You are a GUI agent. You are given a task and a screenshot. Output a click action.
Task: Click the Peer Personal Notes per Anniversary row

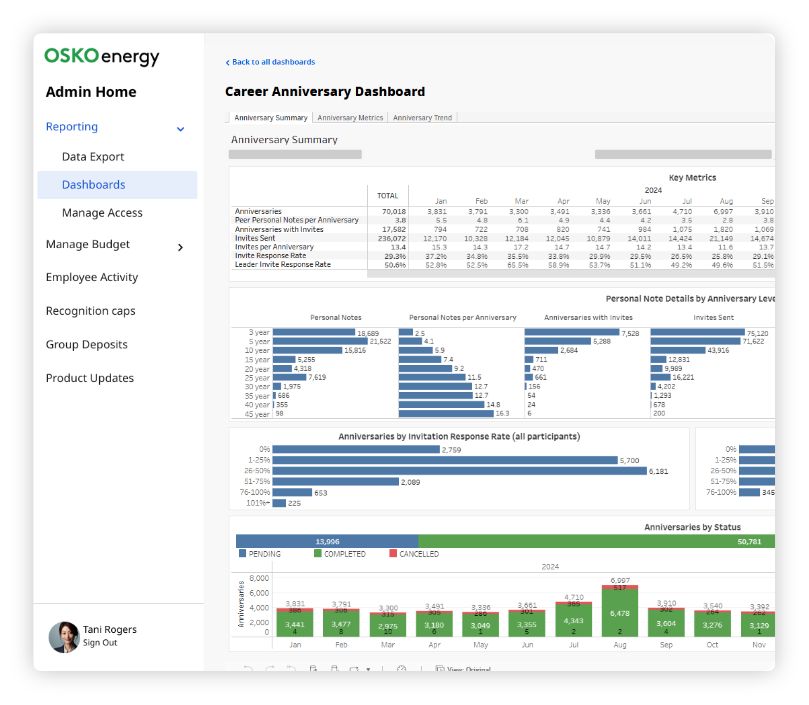pyautogui.click(x=297, y=220)
